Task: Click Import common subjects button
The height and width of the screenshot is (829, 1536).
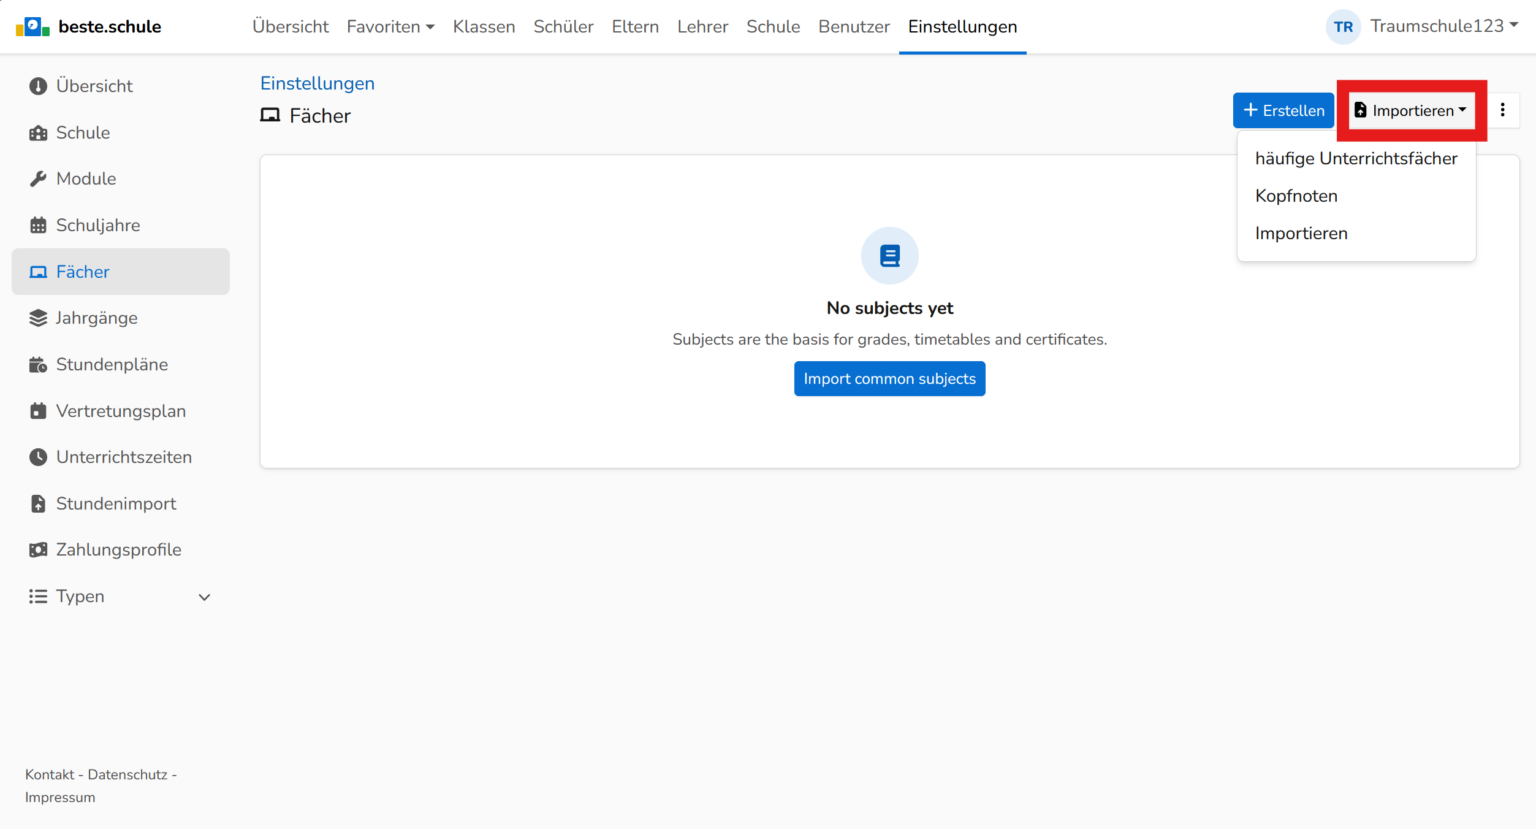Action: tap(890, 379)
